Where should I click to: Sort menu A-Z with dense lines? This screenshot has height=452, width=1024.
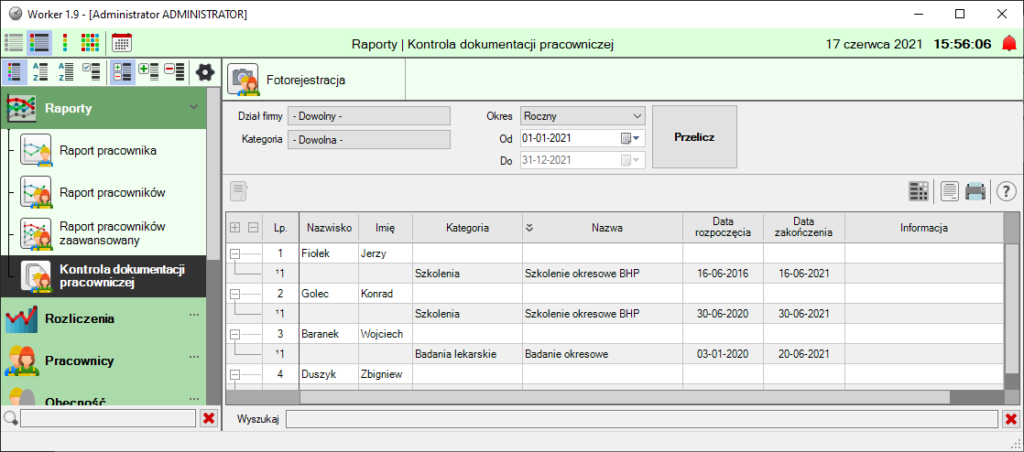(x=66, y=71)
